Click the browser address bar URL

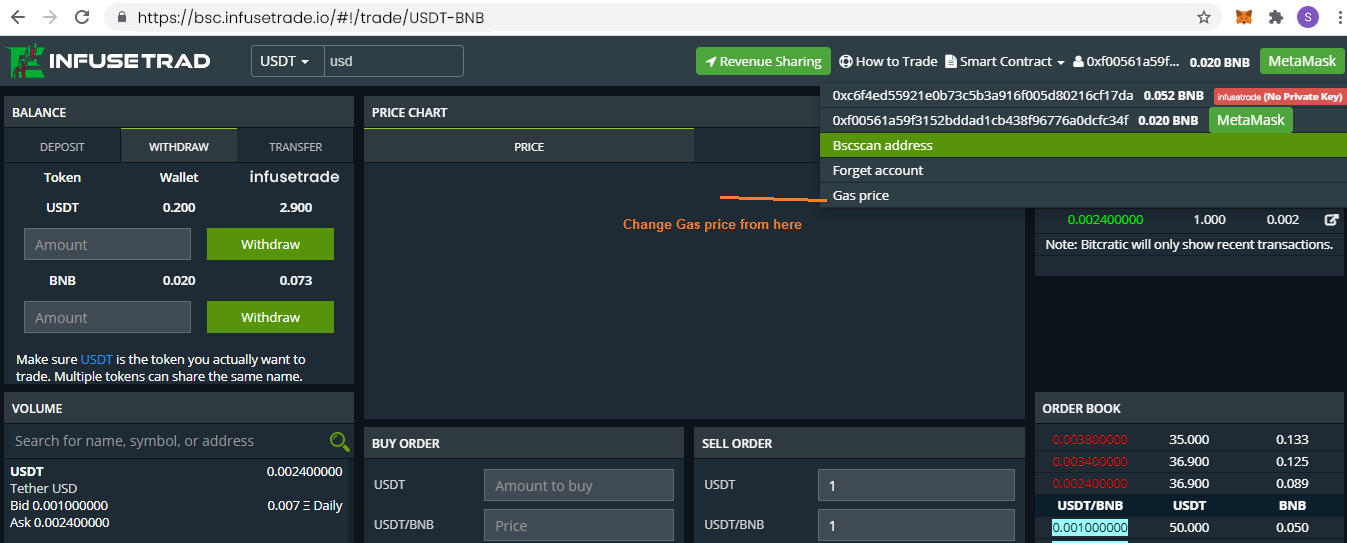[312, 18]
